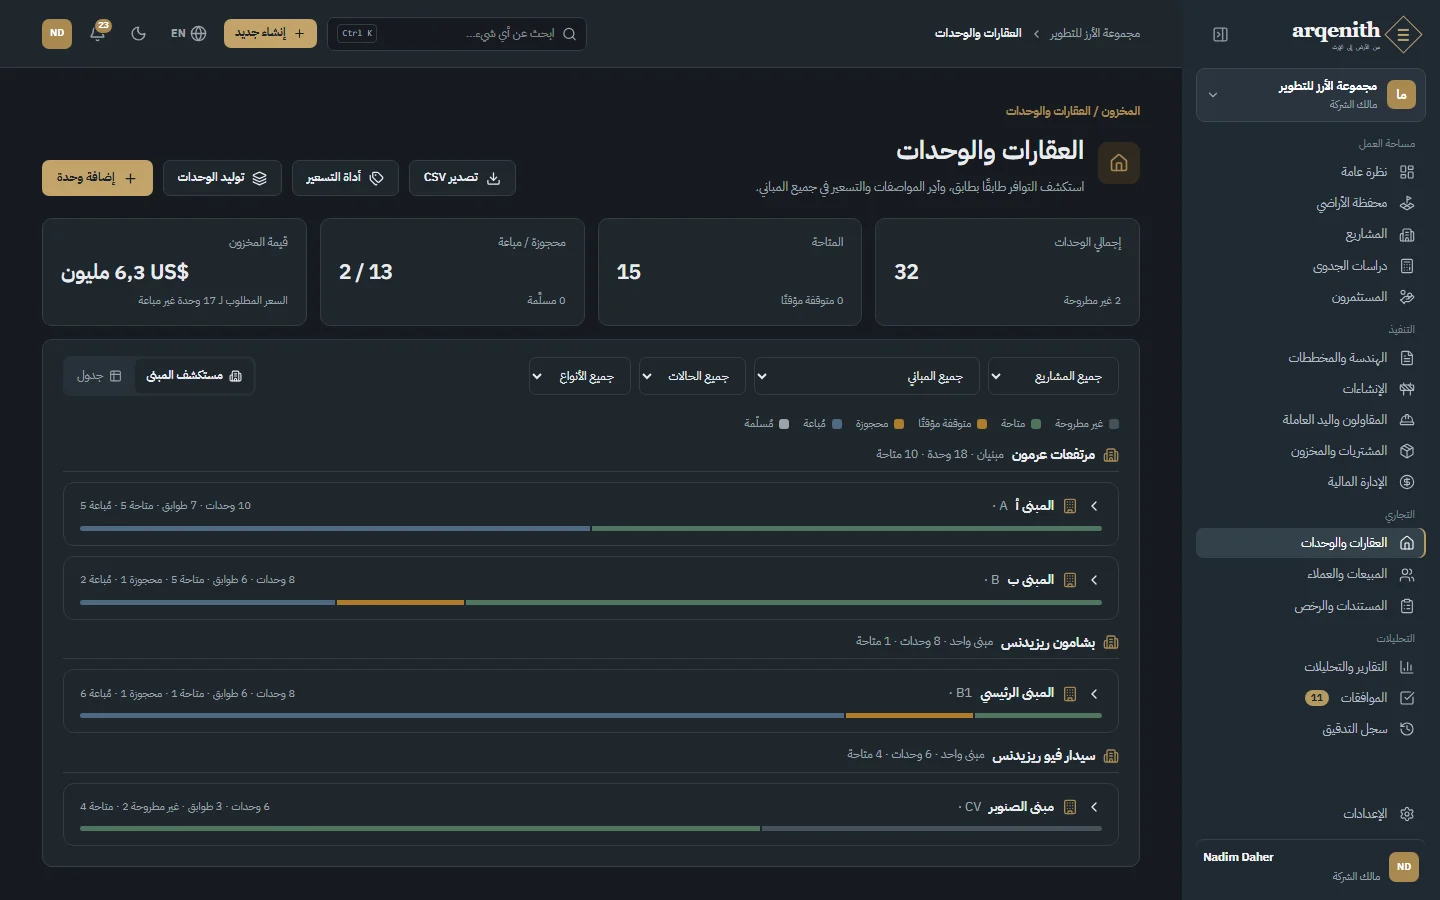Viewport: 1440px width, 900px height.
Task: Collapse the sidebar panel icon
Action: (1220, 34)
